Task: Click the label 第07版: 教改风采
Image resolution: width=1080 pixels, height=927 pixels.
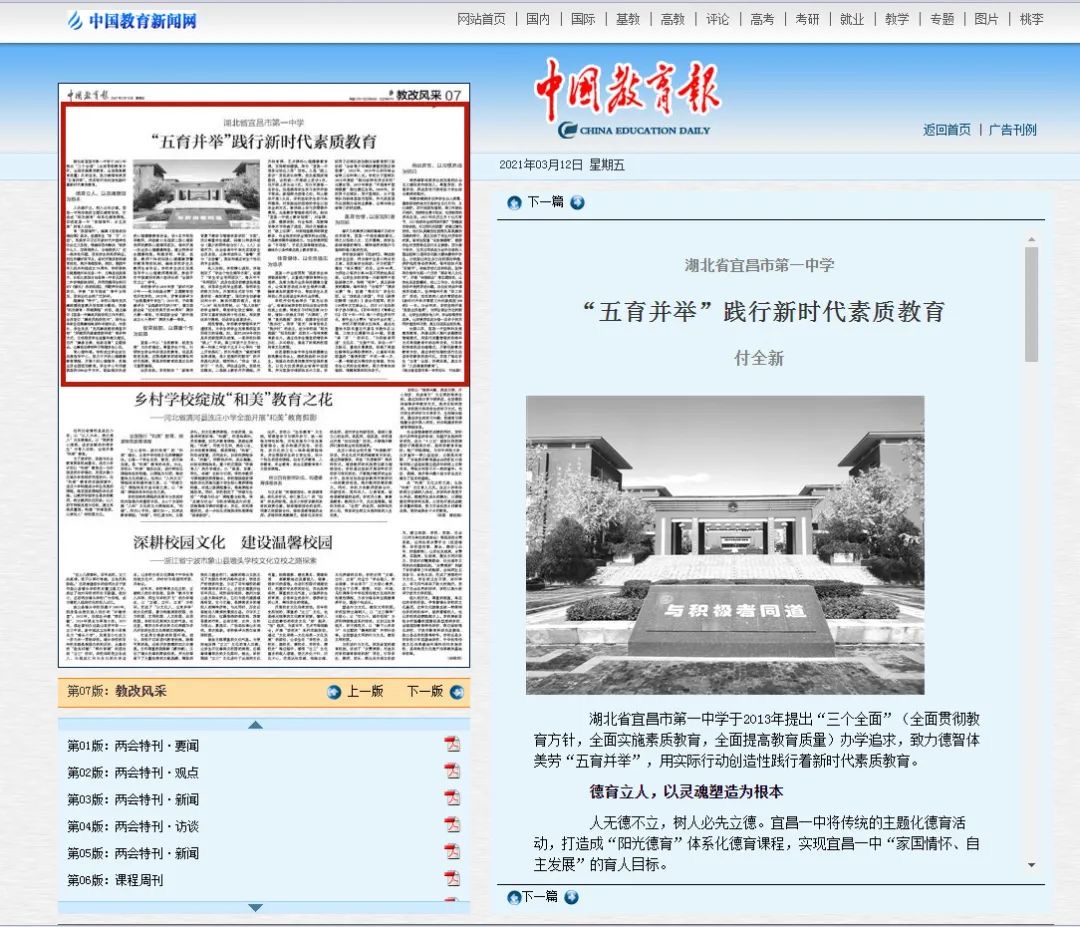Action: point(117,691)
